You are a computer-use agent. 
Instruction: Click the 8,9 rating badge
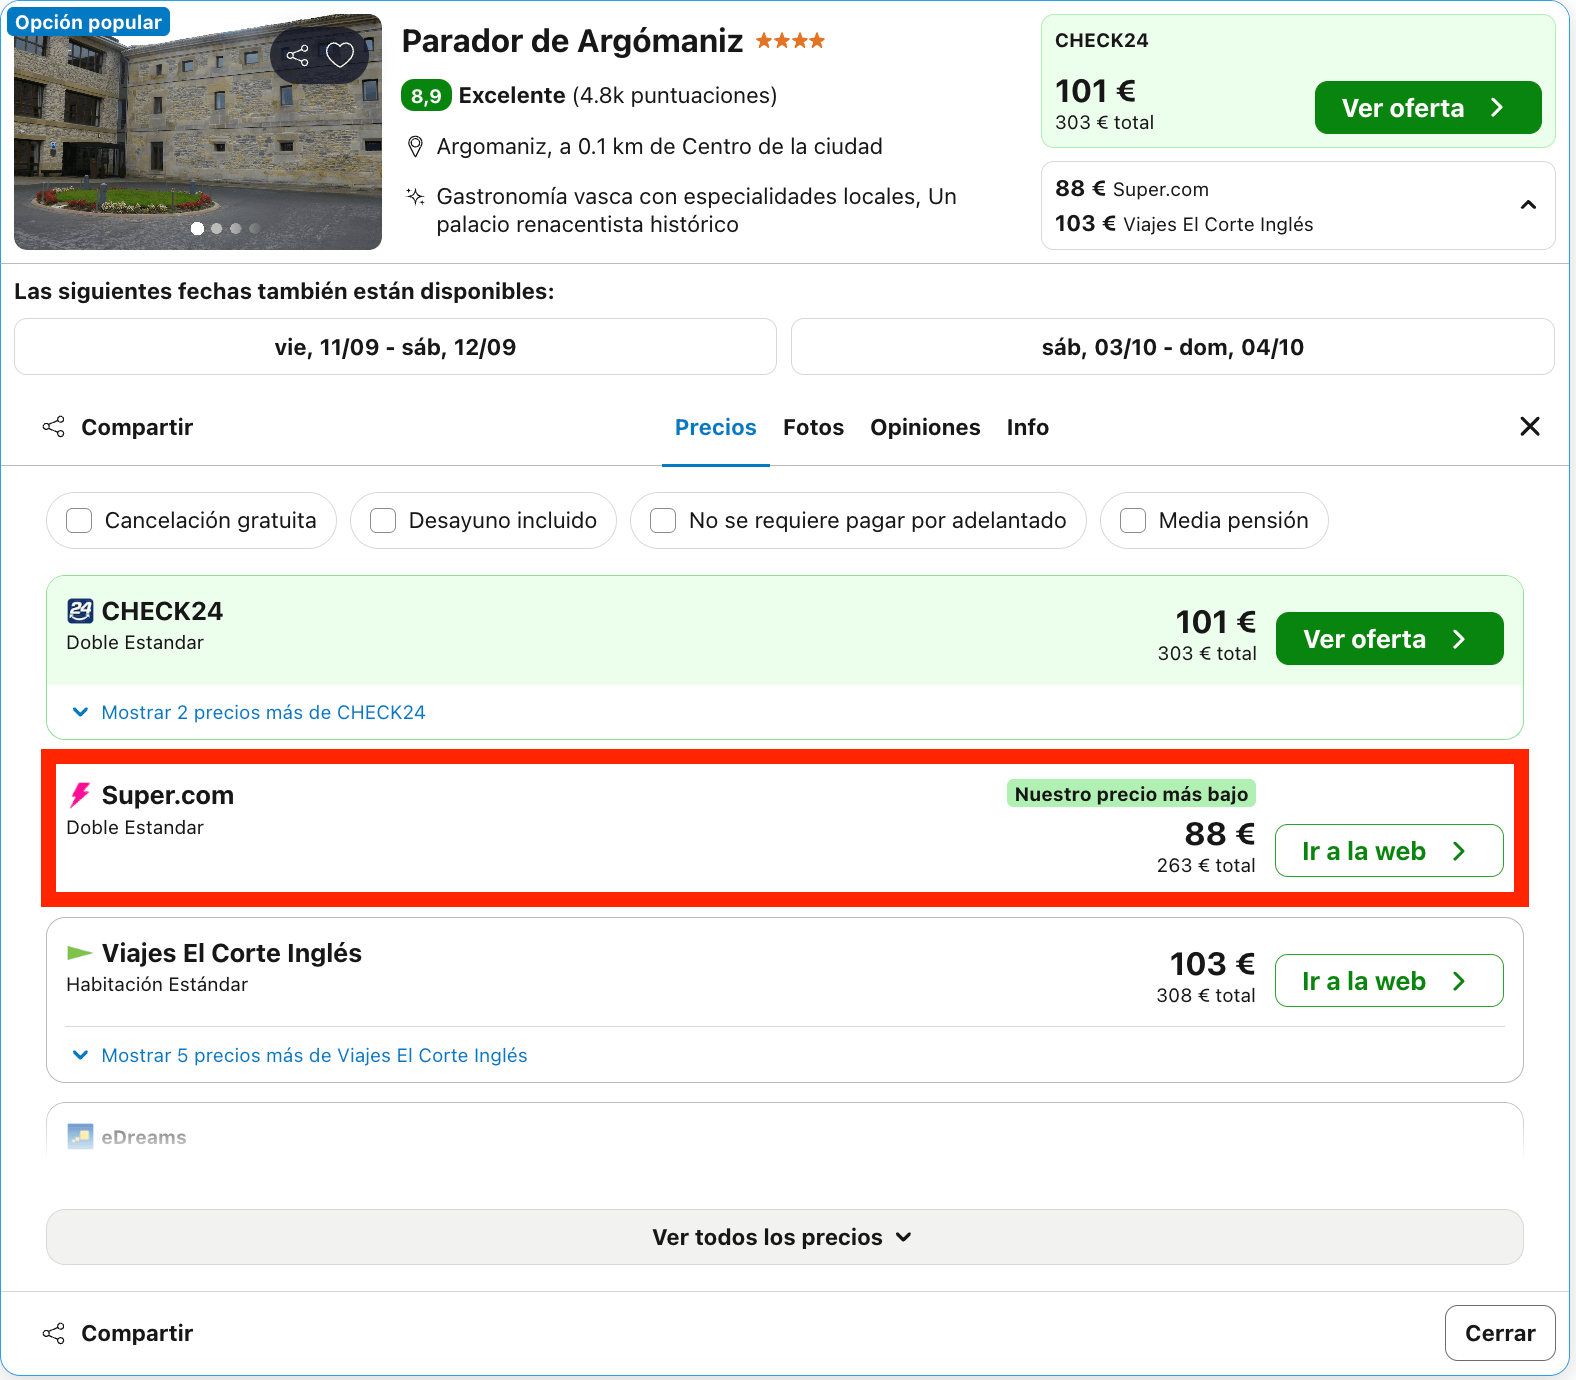click(x=426, y=96)
